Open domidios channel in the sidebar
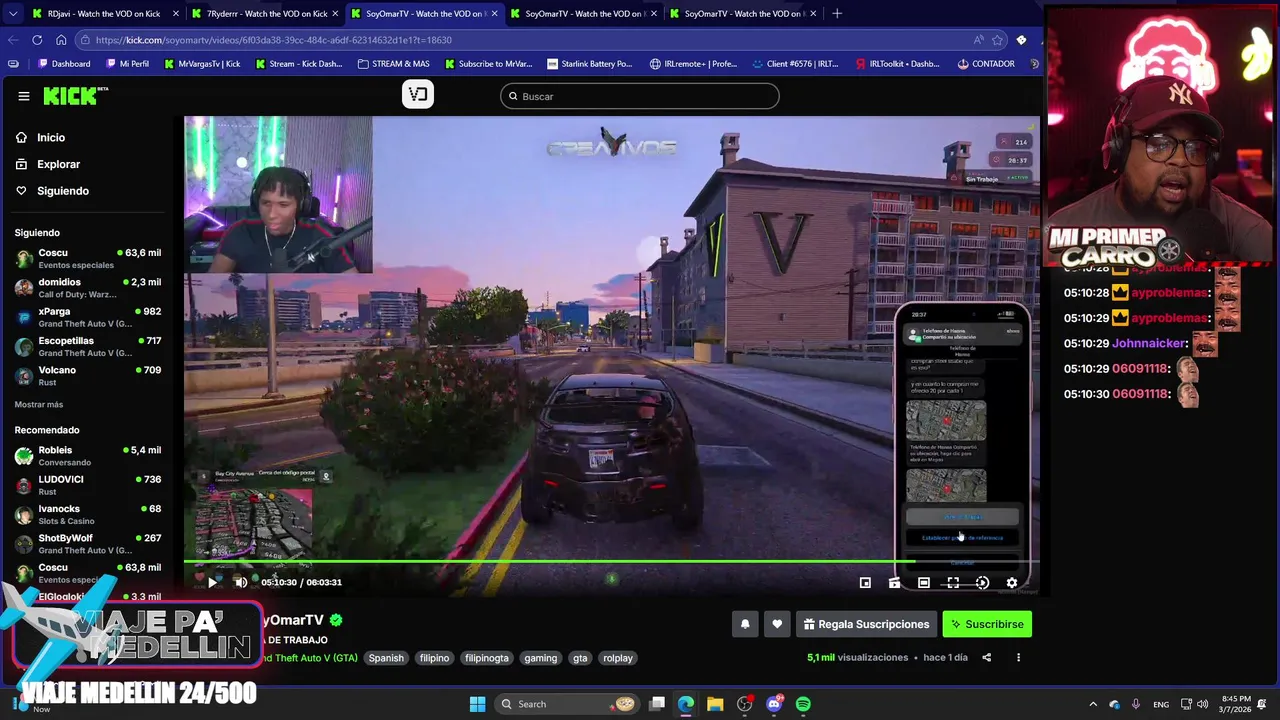Viewport: 1280px width, 720px height. click(88, 287)
